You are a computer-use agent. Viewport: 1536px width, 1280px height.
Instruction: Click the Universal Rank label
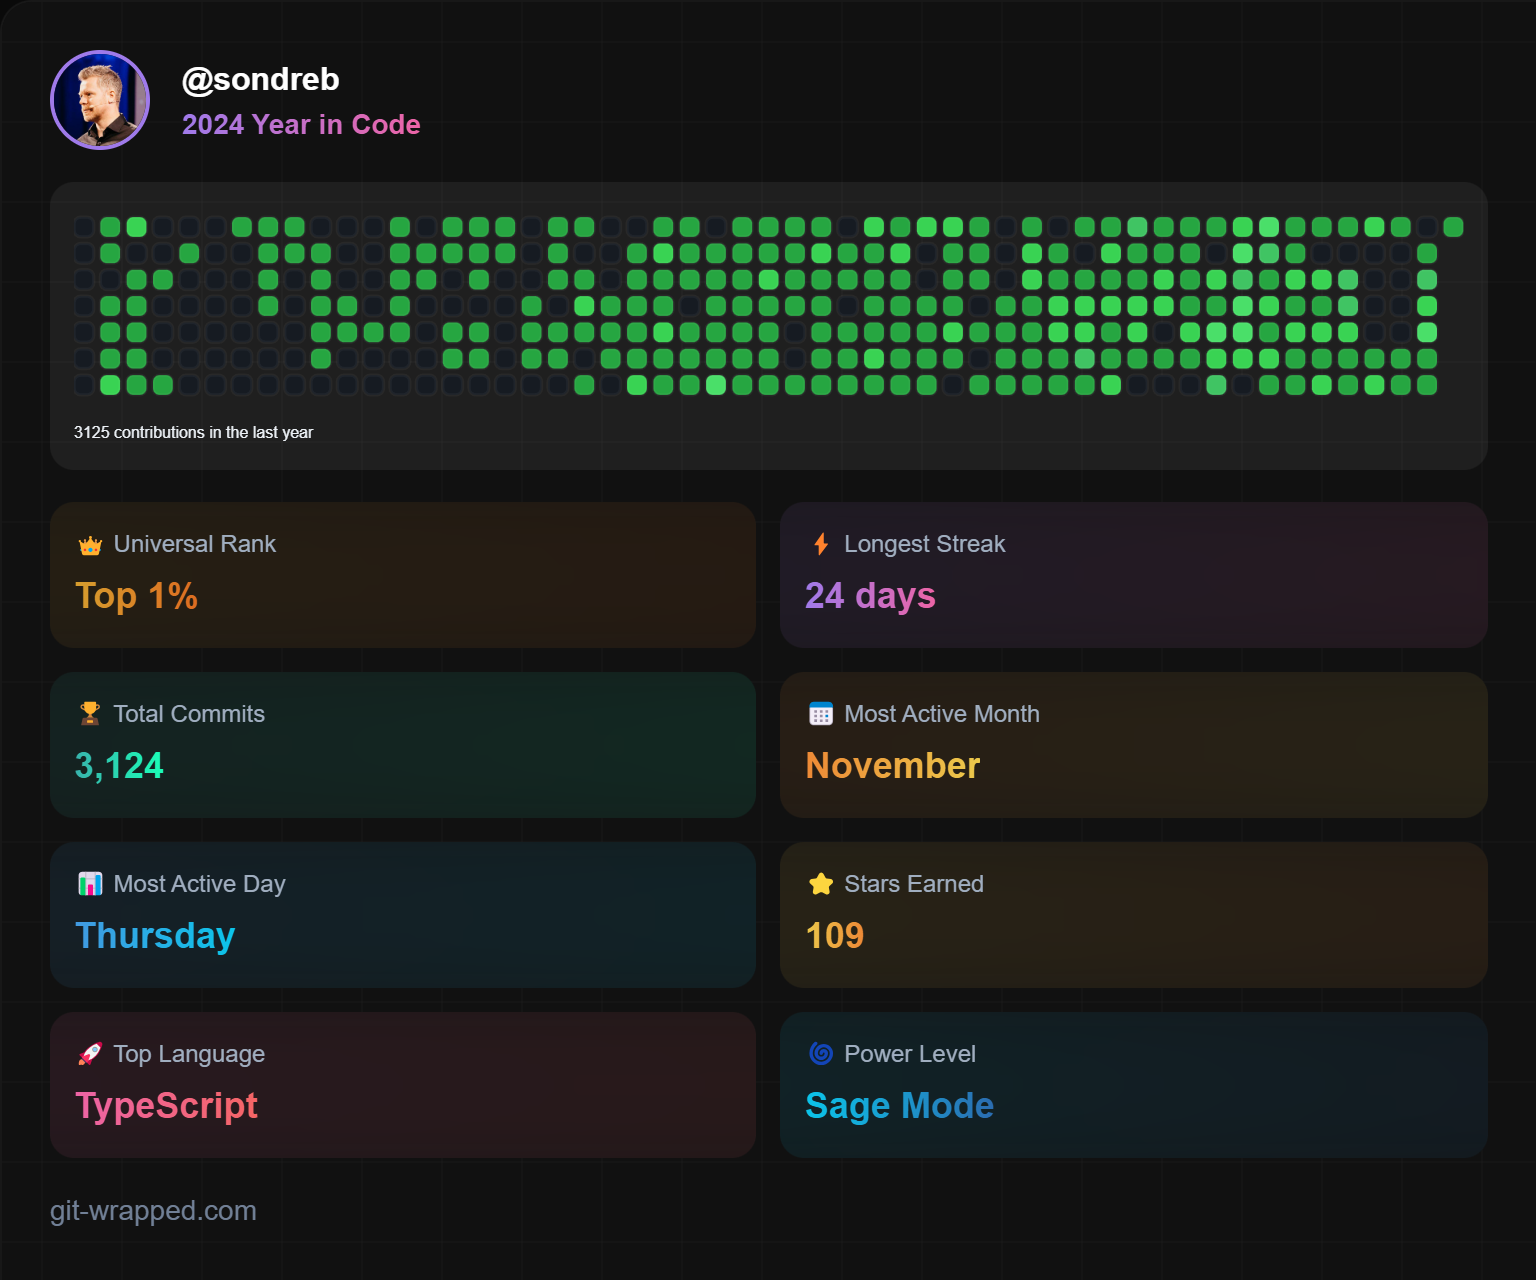(x=195, y=544)
